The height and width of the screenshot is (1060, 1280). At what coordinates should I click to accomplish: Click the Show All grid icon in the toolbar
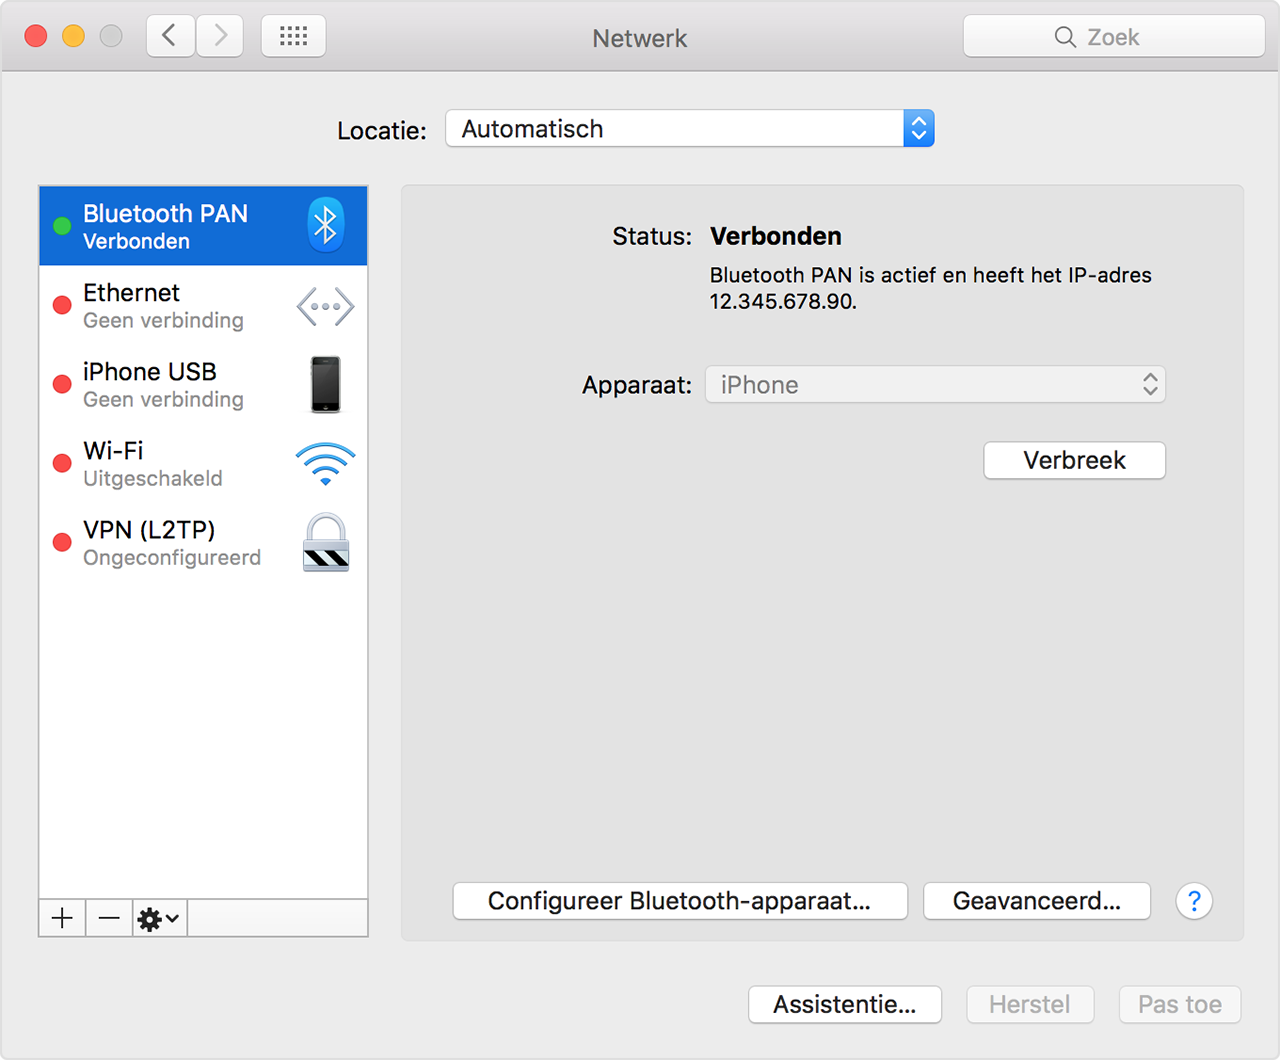pyautogui.click(x=292, y=35)
